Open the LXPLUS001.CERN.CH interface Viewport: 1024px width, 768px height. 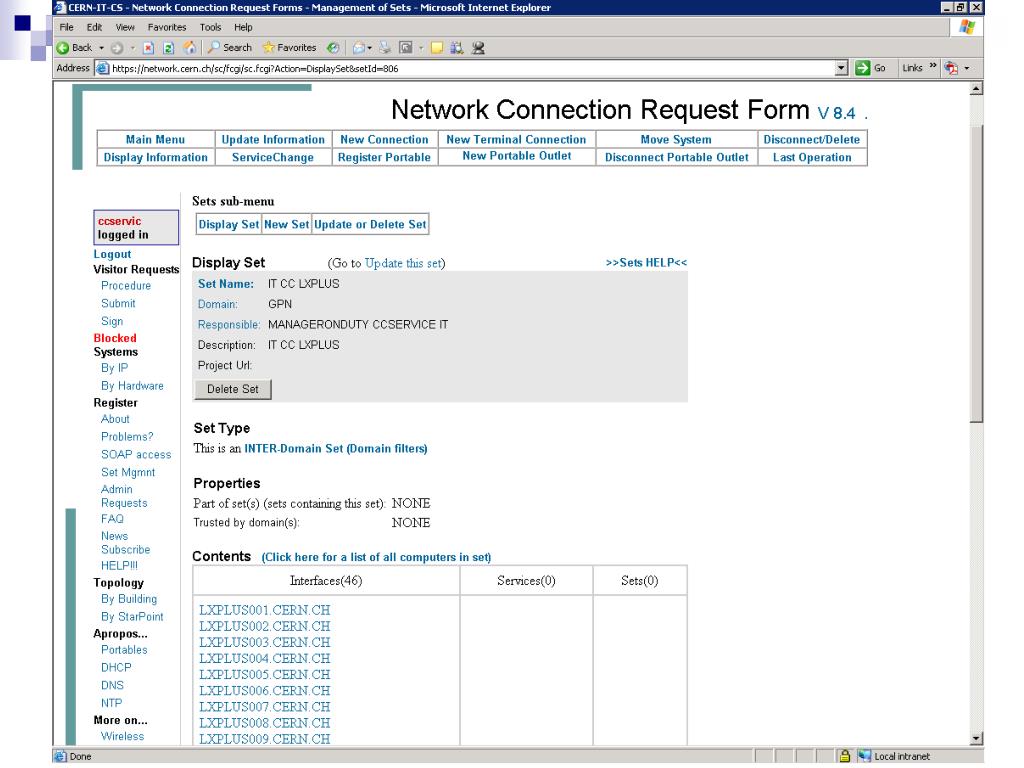264,610
